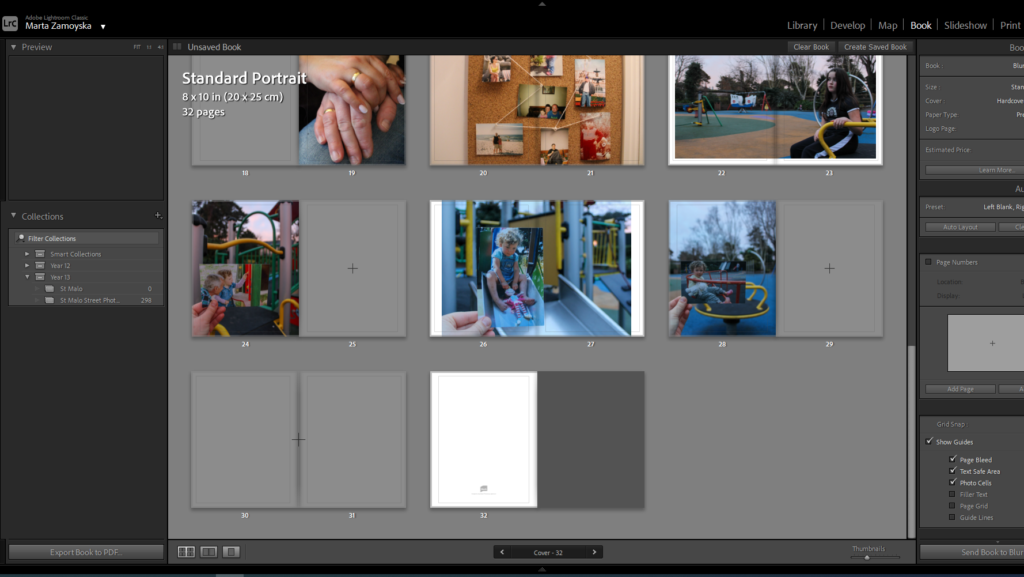The width and height of the screenshot is (1024, 577).
Task: Select the playground spread on pages 22-23
Action: coord(775,108)
